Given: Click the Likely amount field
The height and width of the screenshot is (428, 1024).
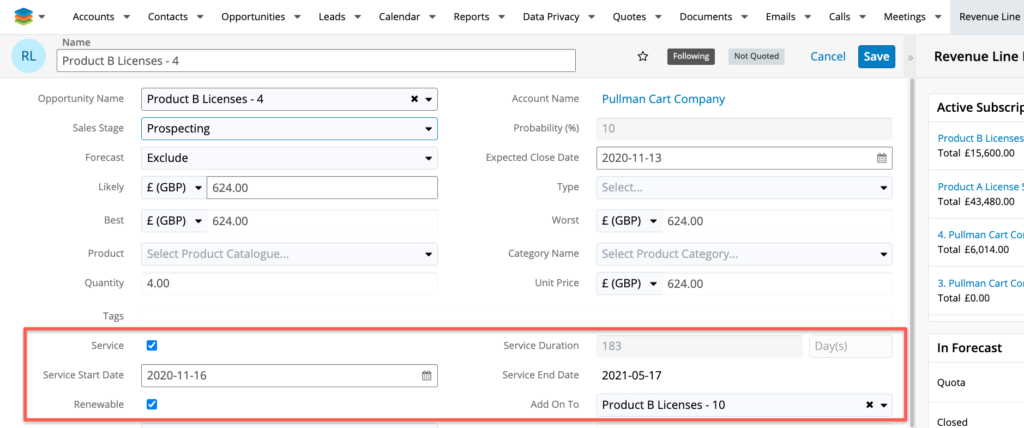Looking at the screenshot, I should point(322,188).
